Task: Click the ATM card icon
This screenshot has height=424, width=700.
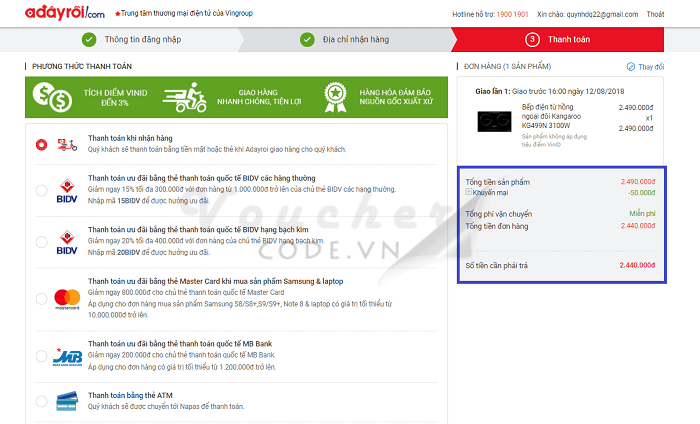Action: [67, 401]
